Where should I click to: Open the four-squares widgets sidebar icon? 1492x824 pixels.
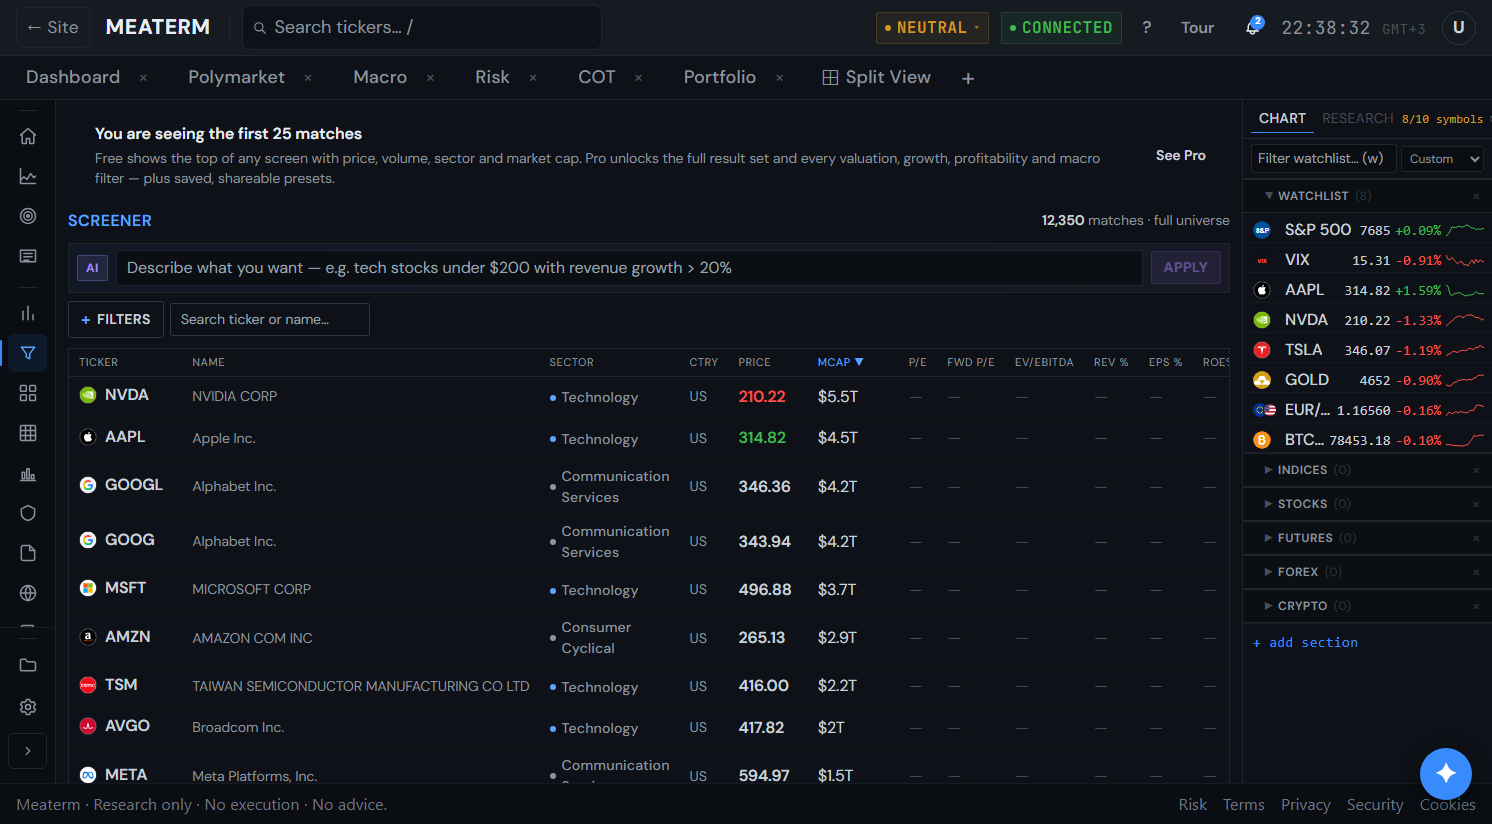coord(28,393)
